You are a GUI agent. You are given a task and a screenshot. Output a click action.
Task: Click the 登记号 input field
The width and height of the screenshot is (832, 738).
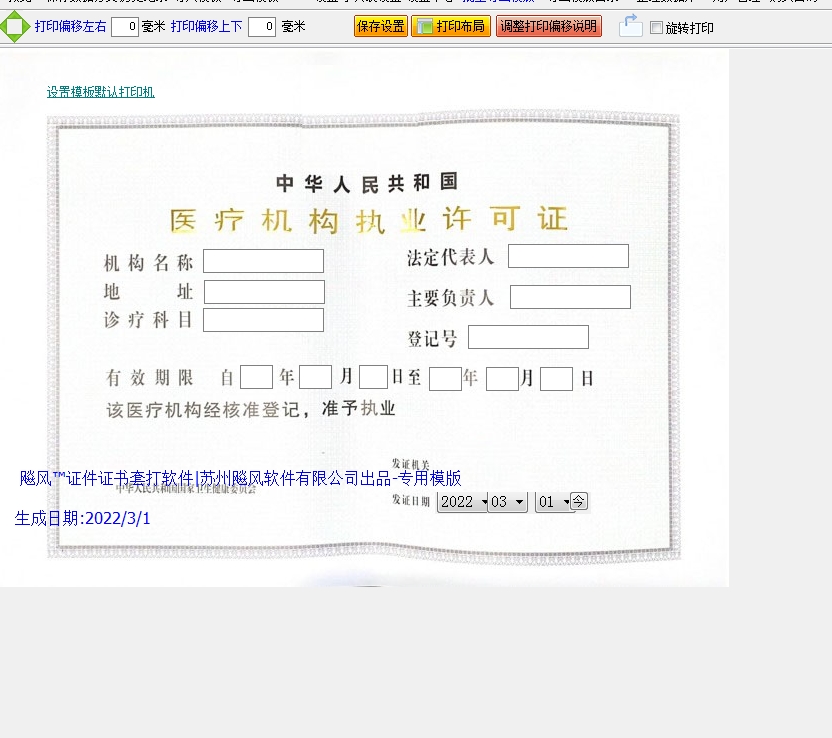[528, 337]
